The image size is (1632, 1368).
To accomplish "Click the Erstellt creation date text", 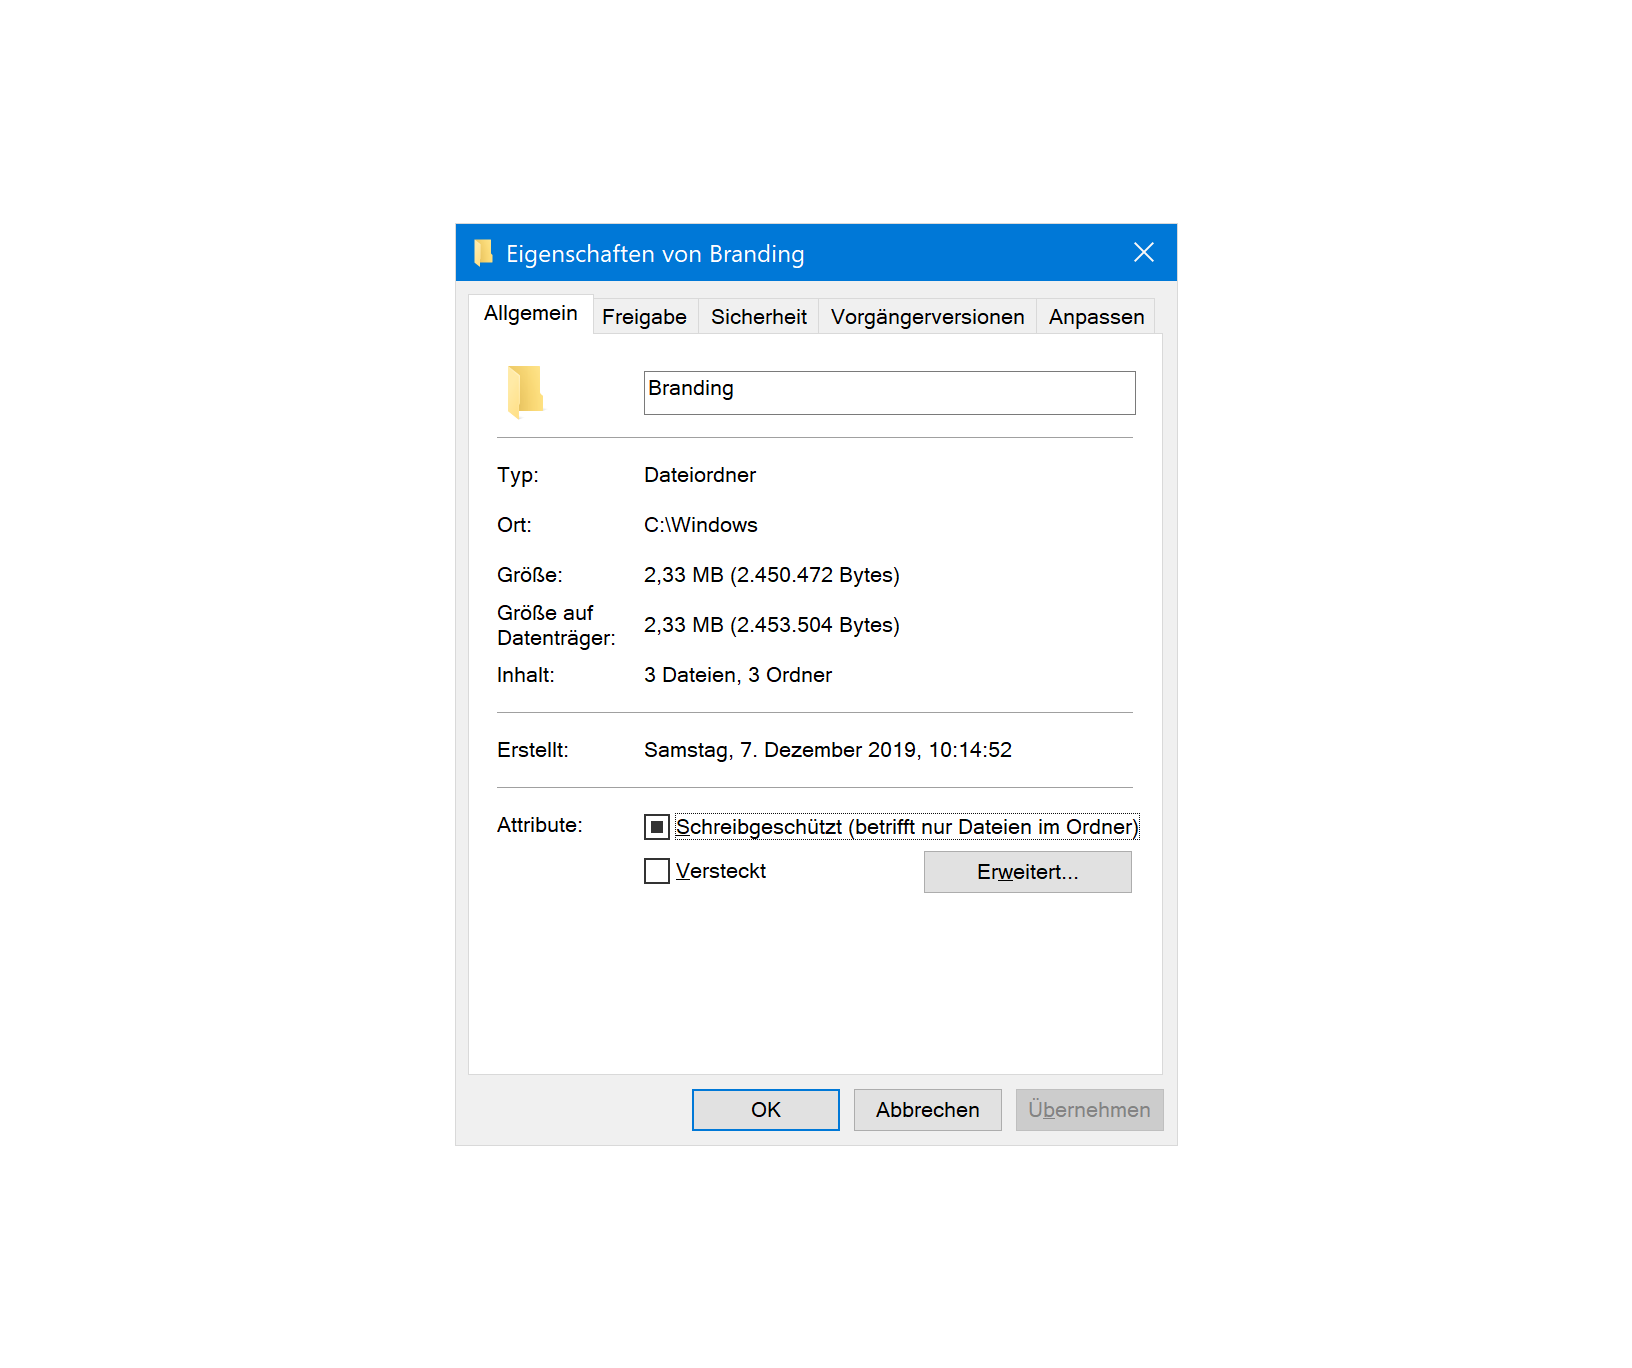I will click(828, 749).
